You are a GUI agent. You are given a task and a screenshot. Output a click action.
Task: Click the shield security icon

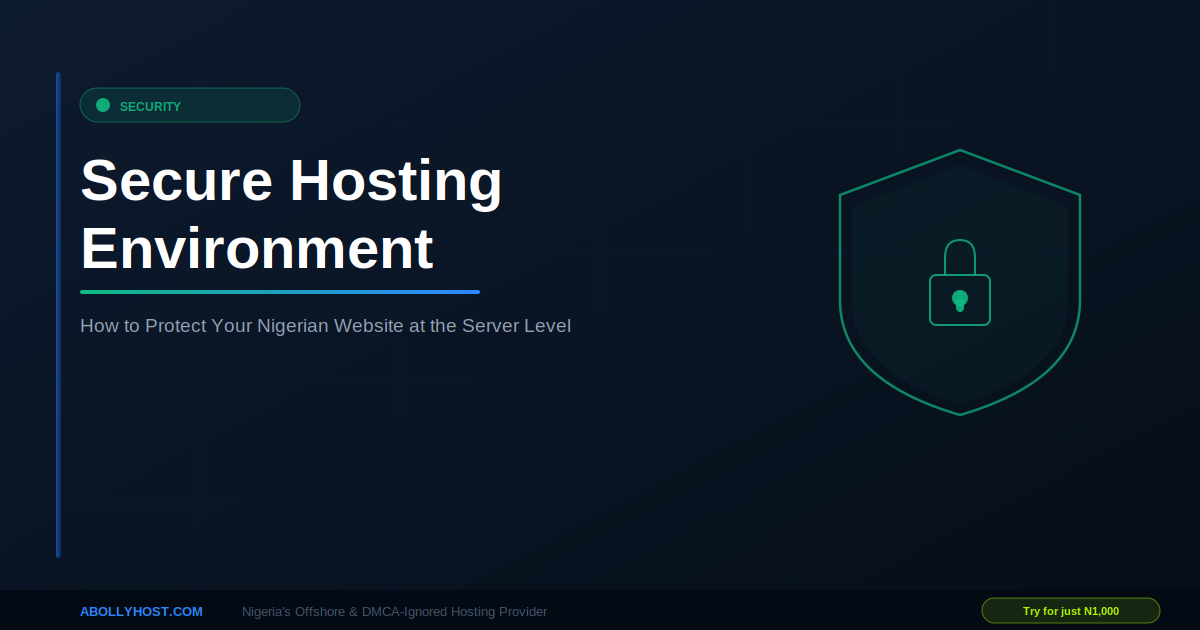pyautogui.click(x=960, y=280)
